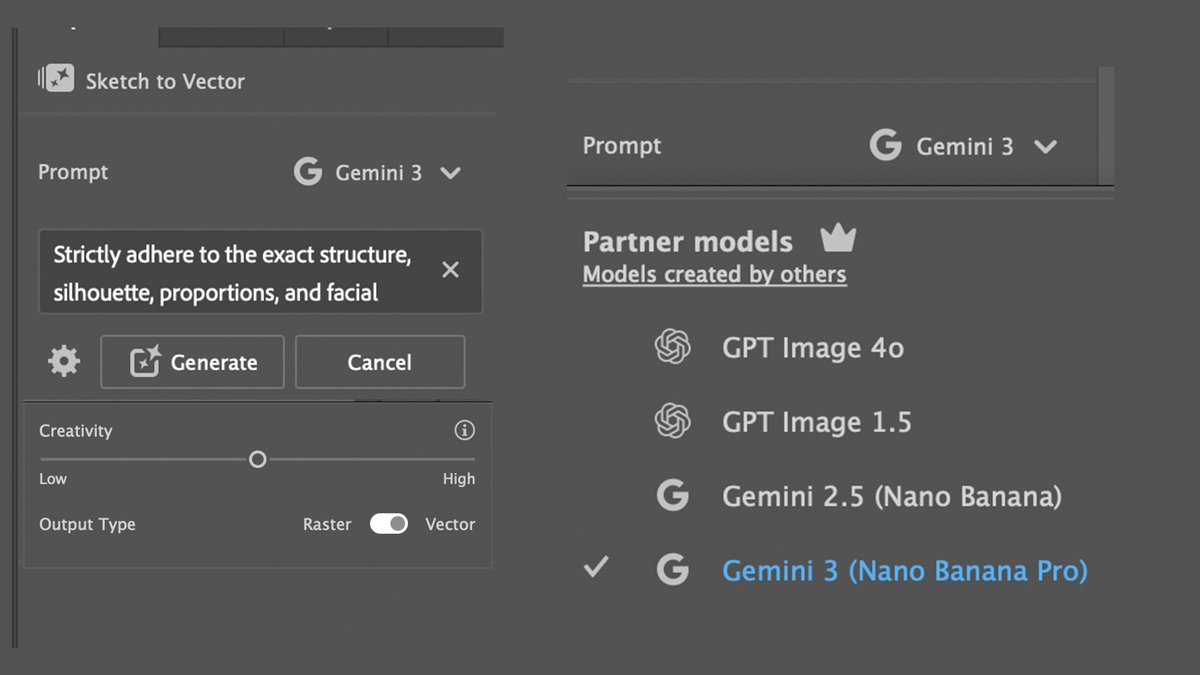Click the Creativity label text

coord(76,431)
